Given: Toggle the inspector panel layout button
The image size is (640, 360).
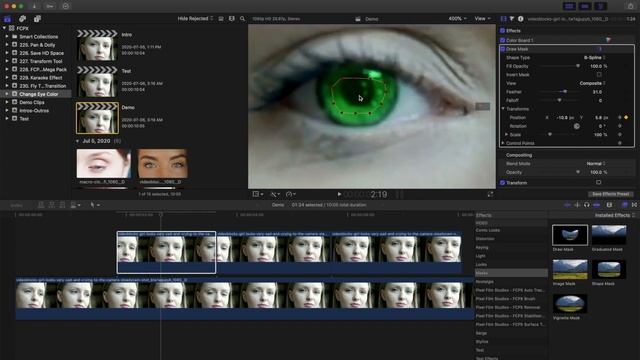Looking at the screenshot, I should click(600, 6).
